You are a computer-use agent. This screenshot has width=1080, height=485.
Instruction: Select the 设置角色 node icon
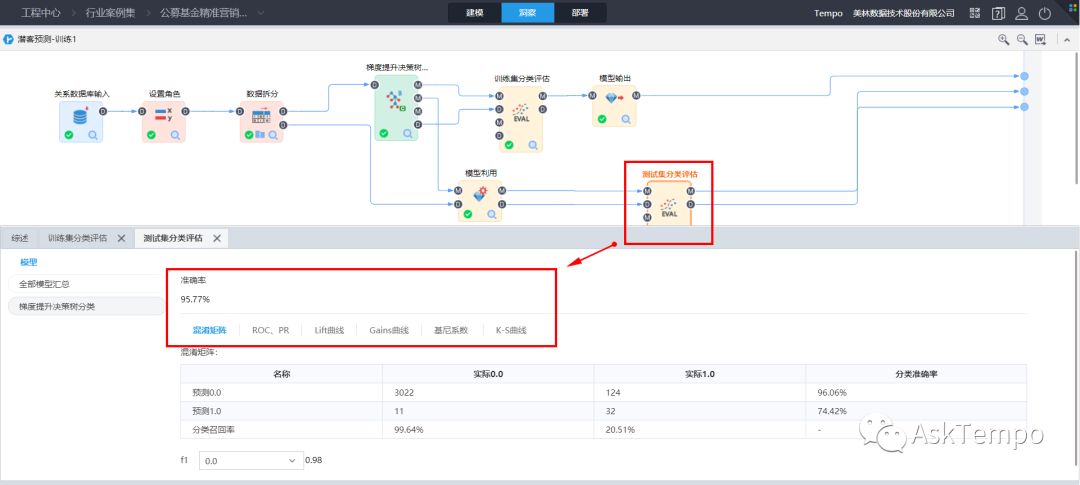(x=163, y=114)
